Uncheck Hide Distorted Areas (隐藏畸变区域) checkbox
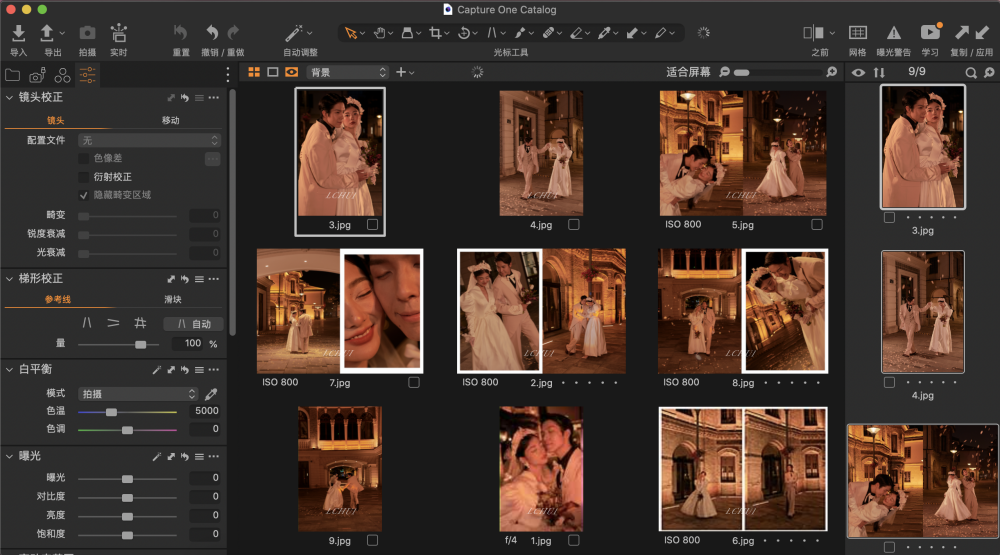Image resolution: width=1000 pixels, height=555 pixels. point(84,195)
